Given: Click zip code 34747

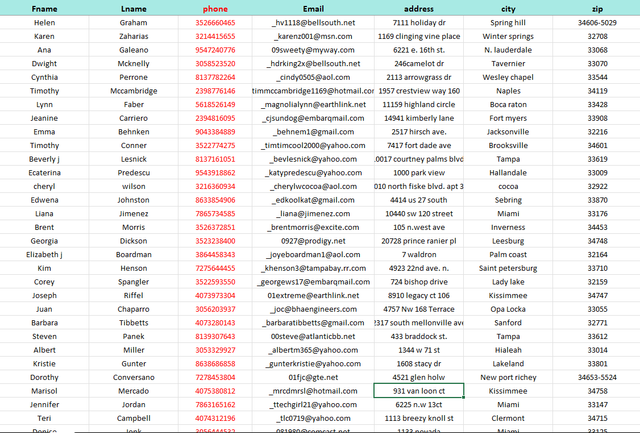Looking at the screenshot, I should (597, 295).
